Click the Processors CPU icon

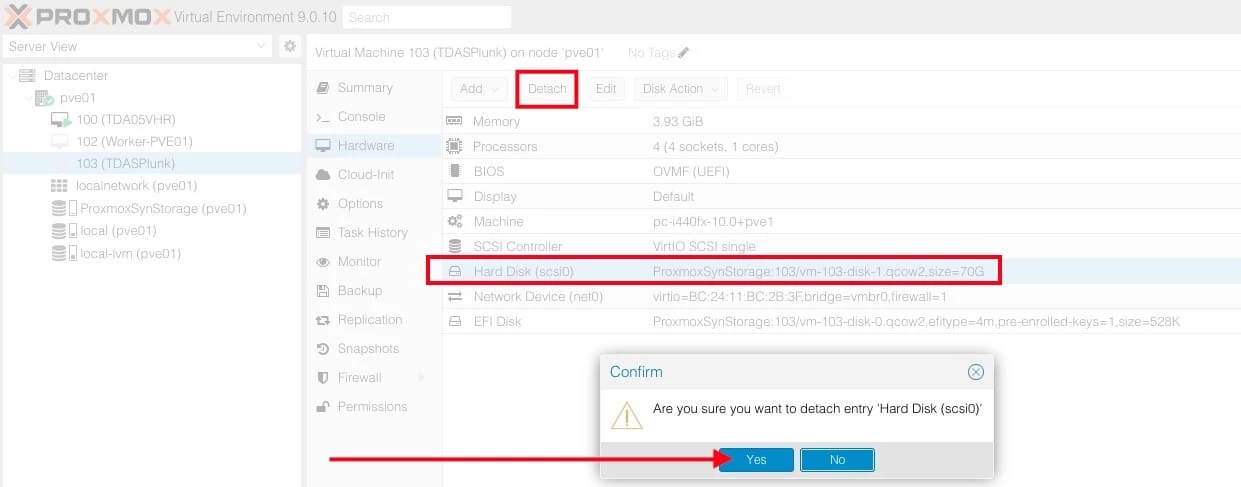pyautogui.click(x=455, y=146)
